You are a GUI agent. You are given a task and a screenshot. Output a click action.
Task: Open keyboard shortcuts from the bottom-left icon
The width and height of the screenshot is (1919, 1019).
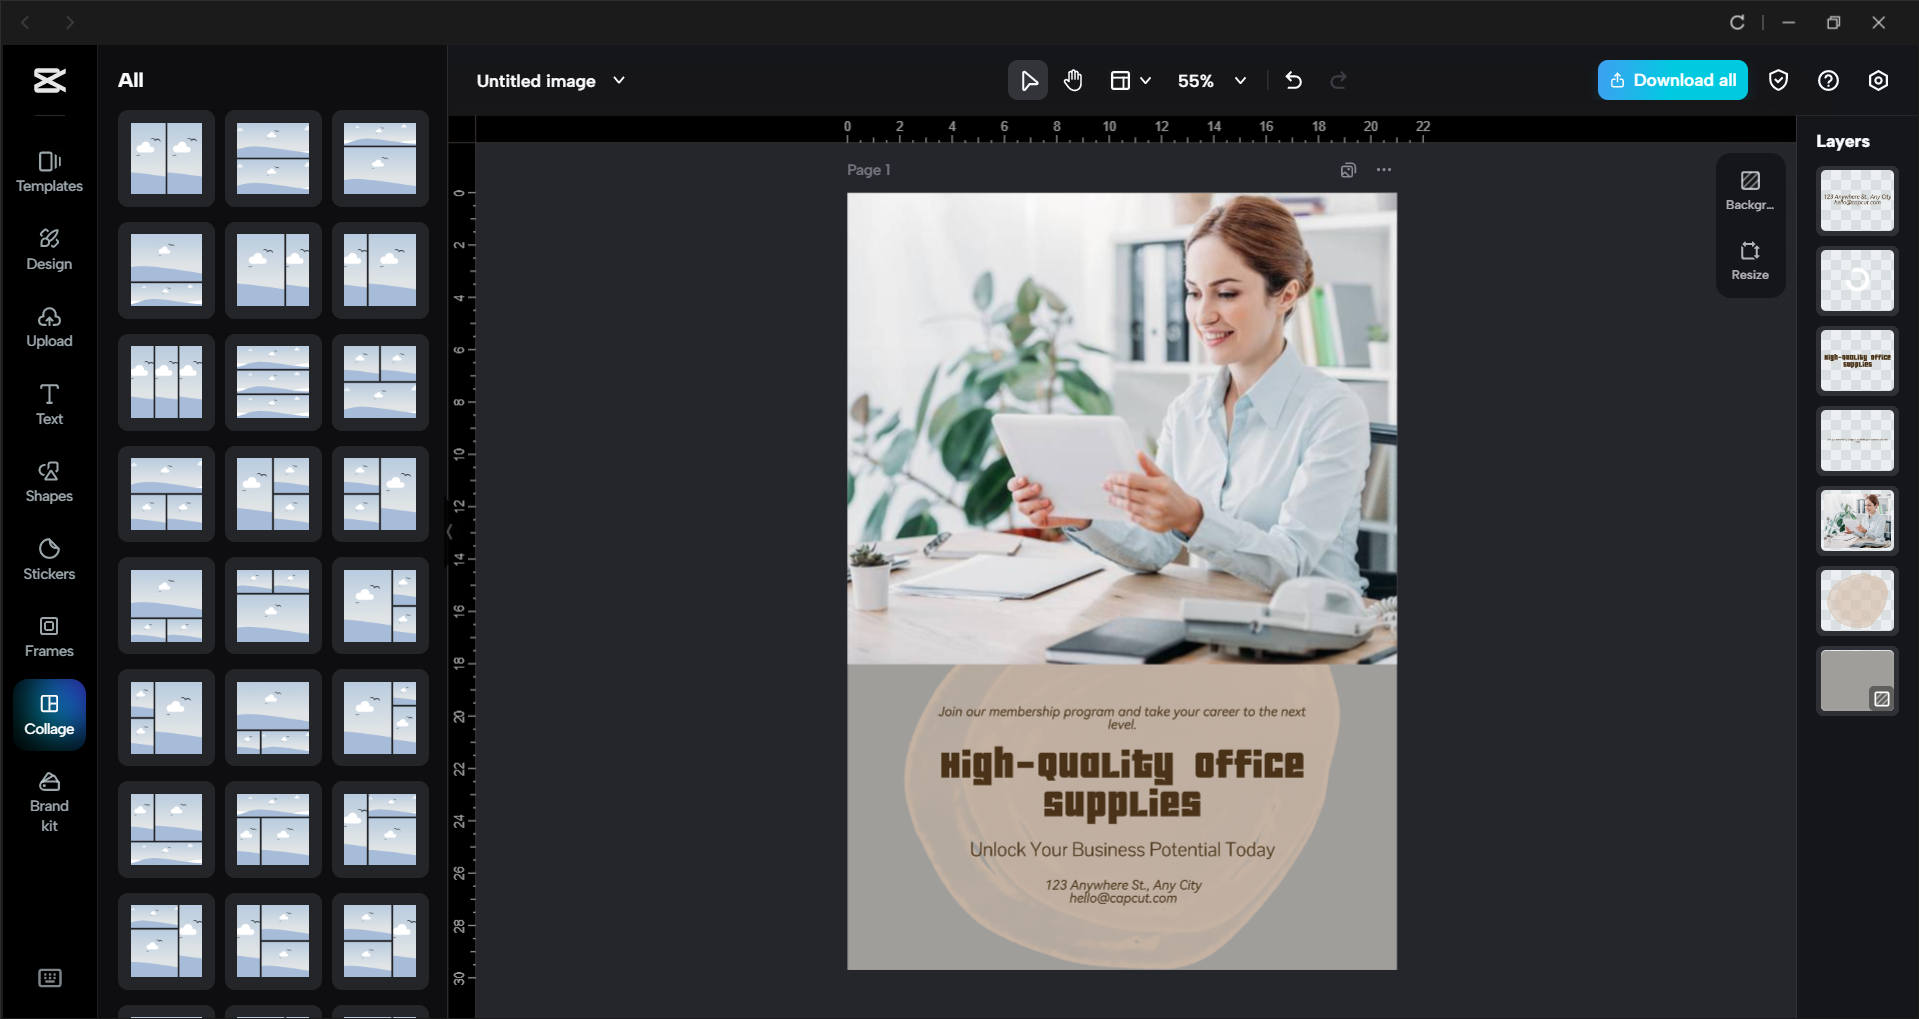click(x=49, y=978)
